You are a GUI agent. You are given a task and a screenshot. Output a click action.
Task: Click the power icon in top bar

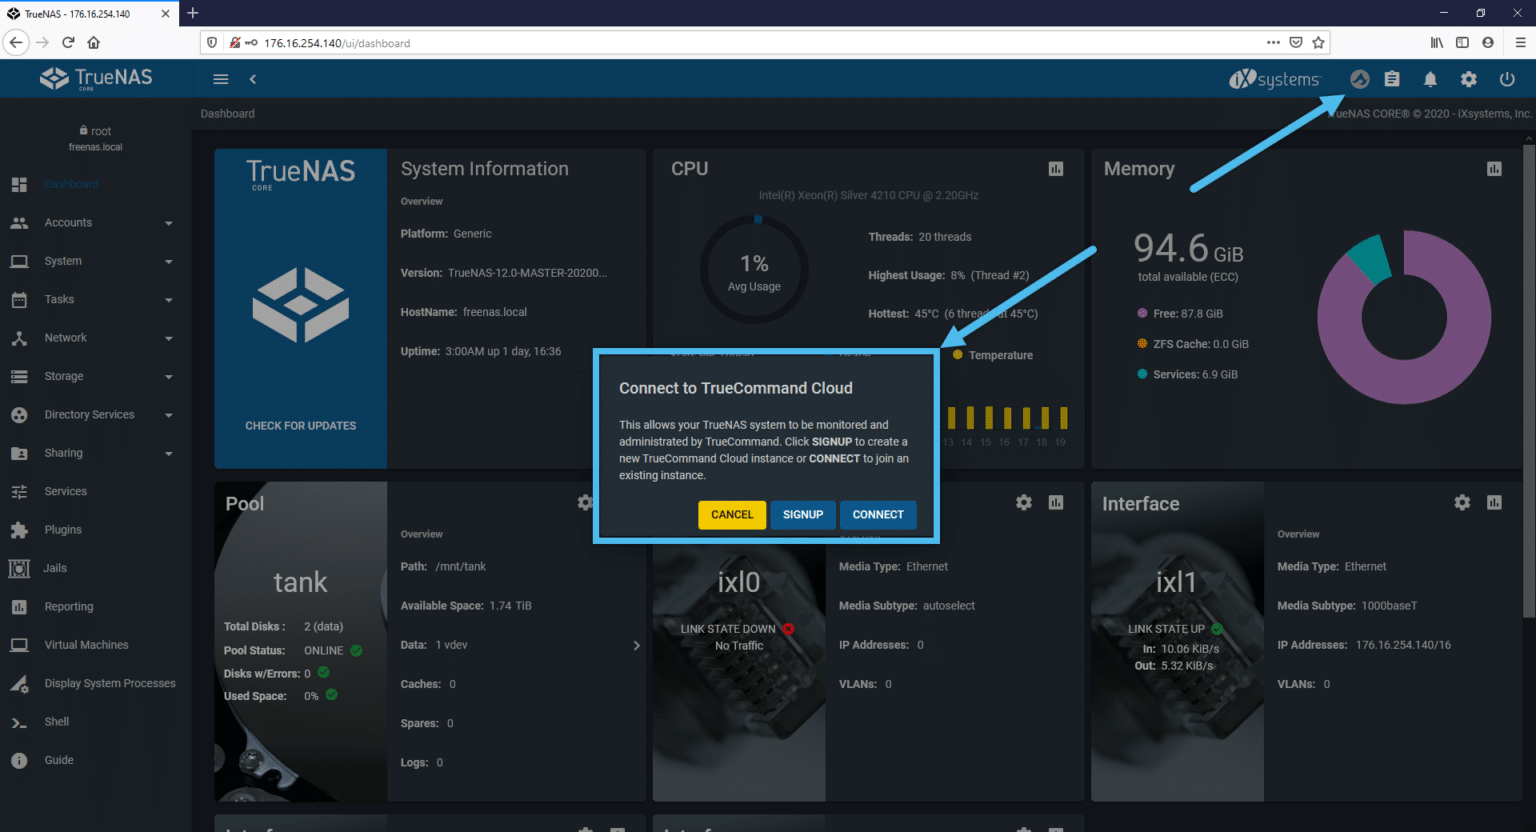point(1507,79)
